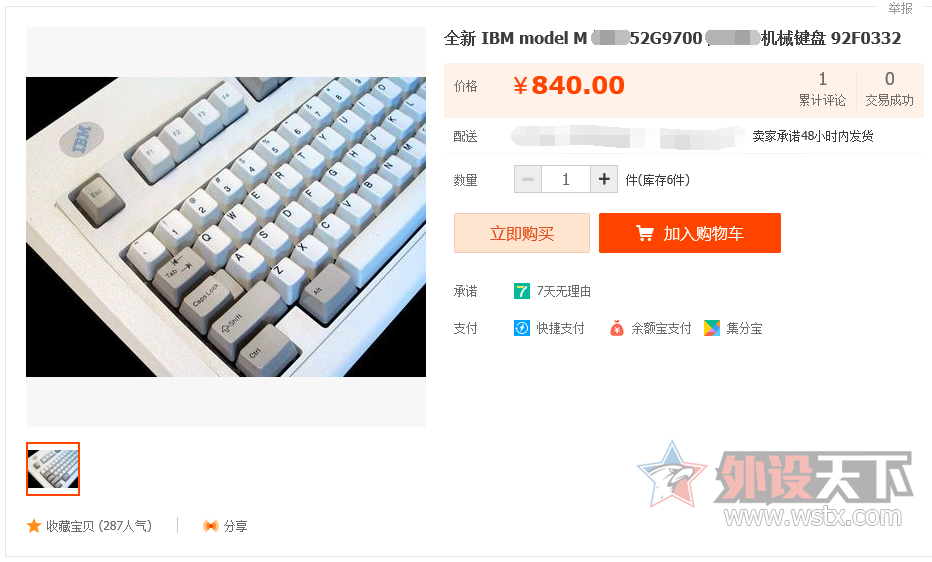Image resolution: width=932 pixels, height=562 pixels.
Task: Click the blue 快捷支付 quick pay icon
Action: click(x=521, y=328)
